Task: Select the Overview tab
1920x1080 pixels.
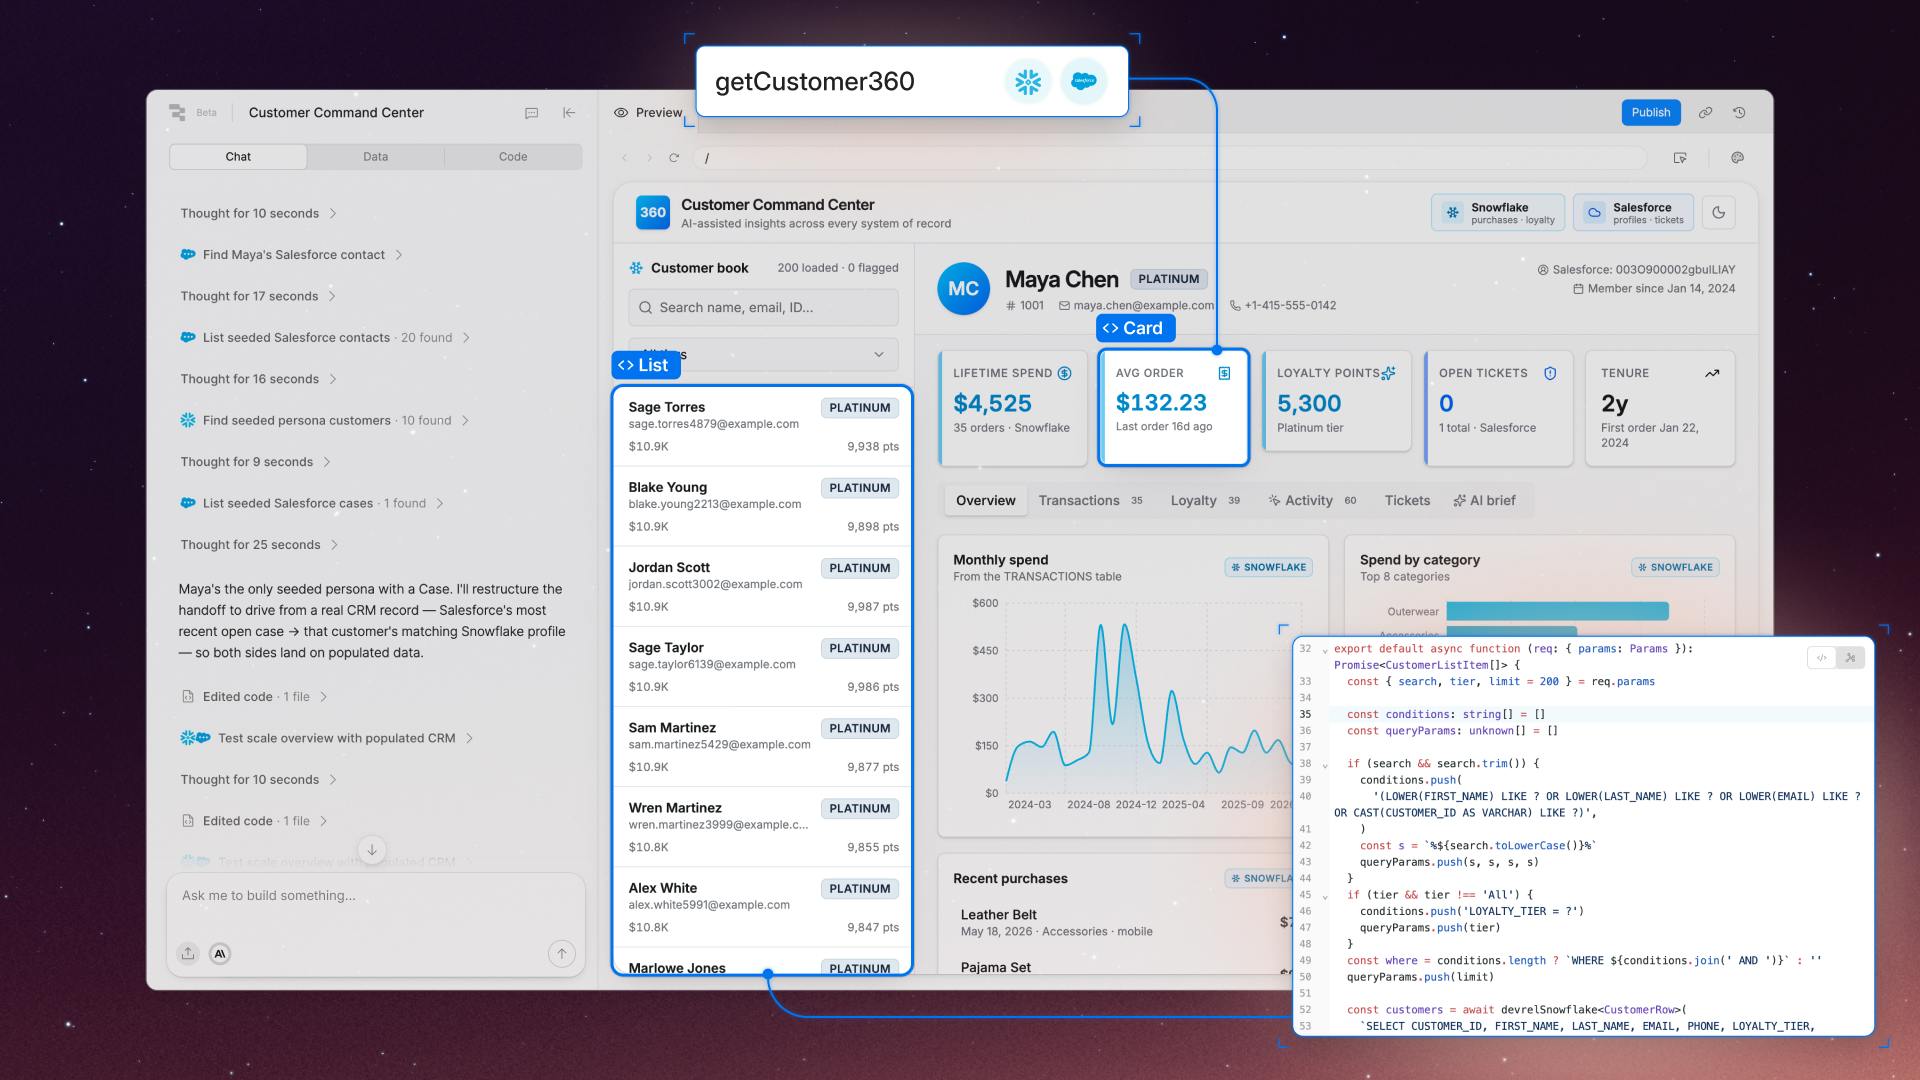Action: [x=986, y=501]
